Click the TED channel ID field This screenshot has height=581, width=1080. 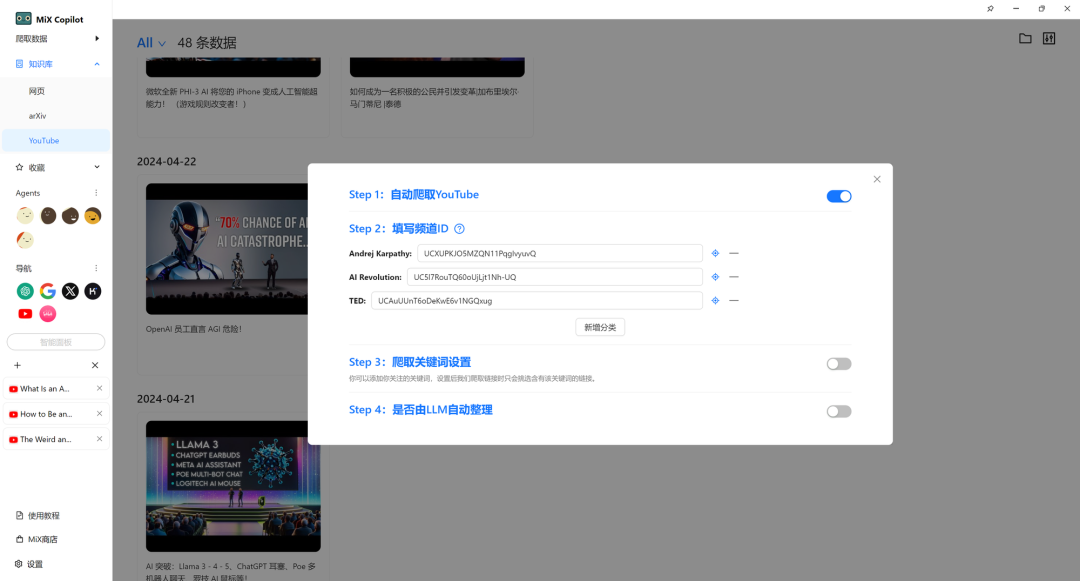(537, 300)
